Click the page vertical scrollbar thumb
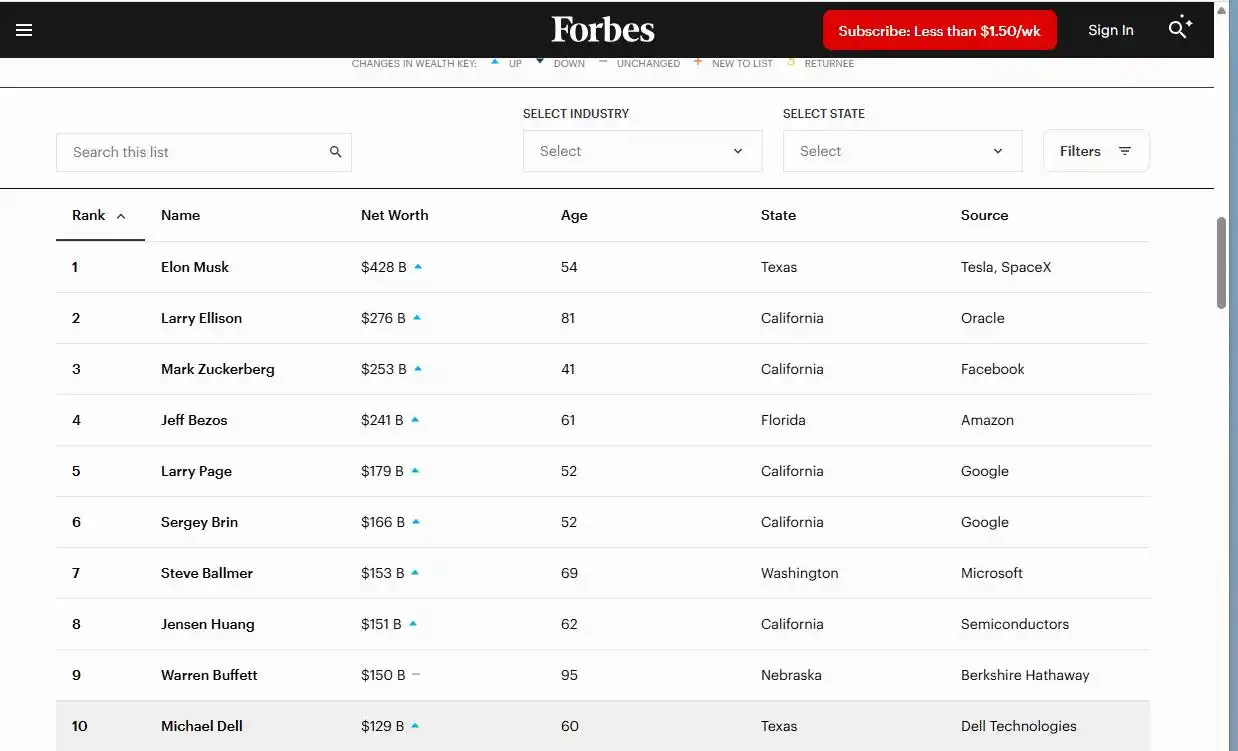The width and height of the screenshot is (1238, 751). pos(1221,262)
